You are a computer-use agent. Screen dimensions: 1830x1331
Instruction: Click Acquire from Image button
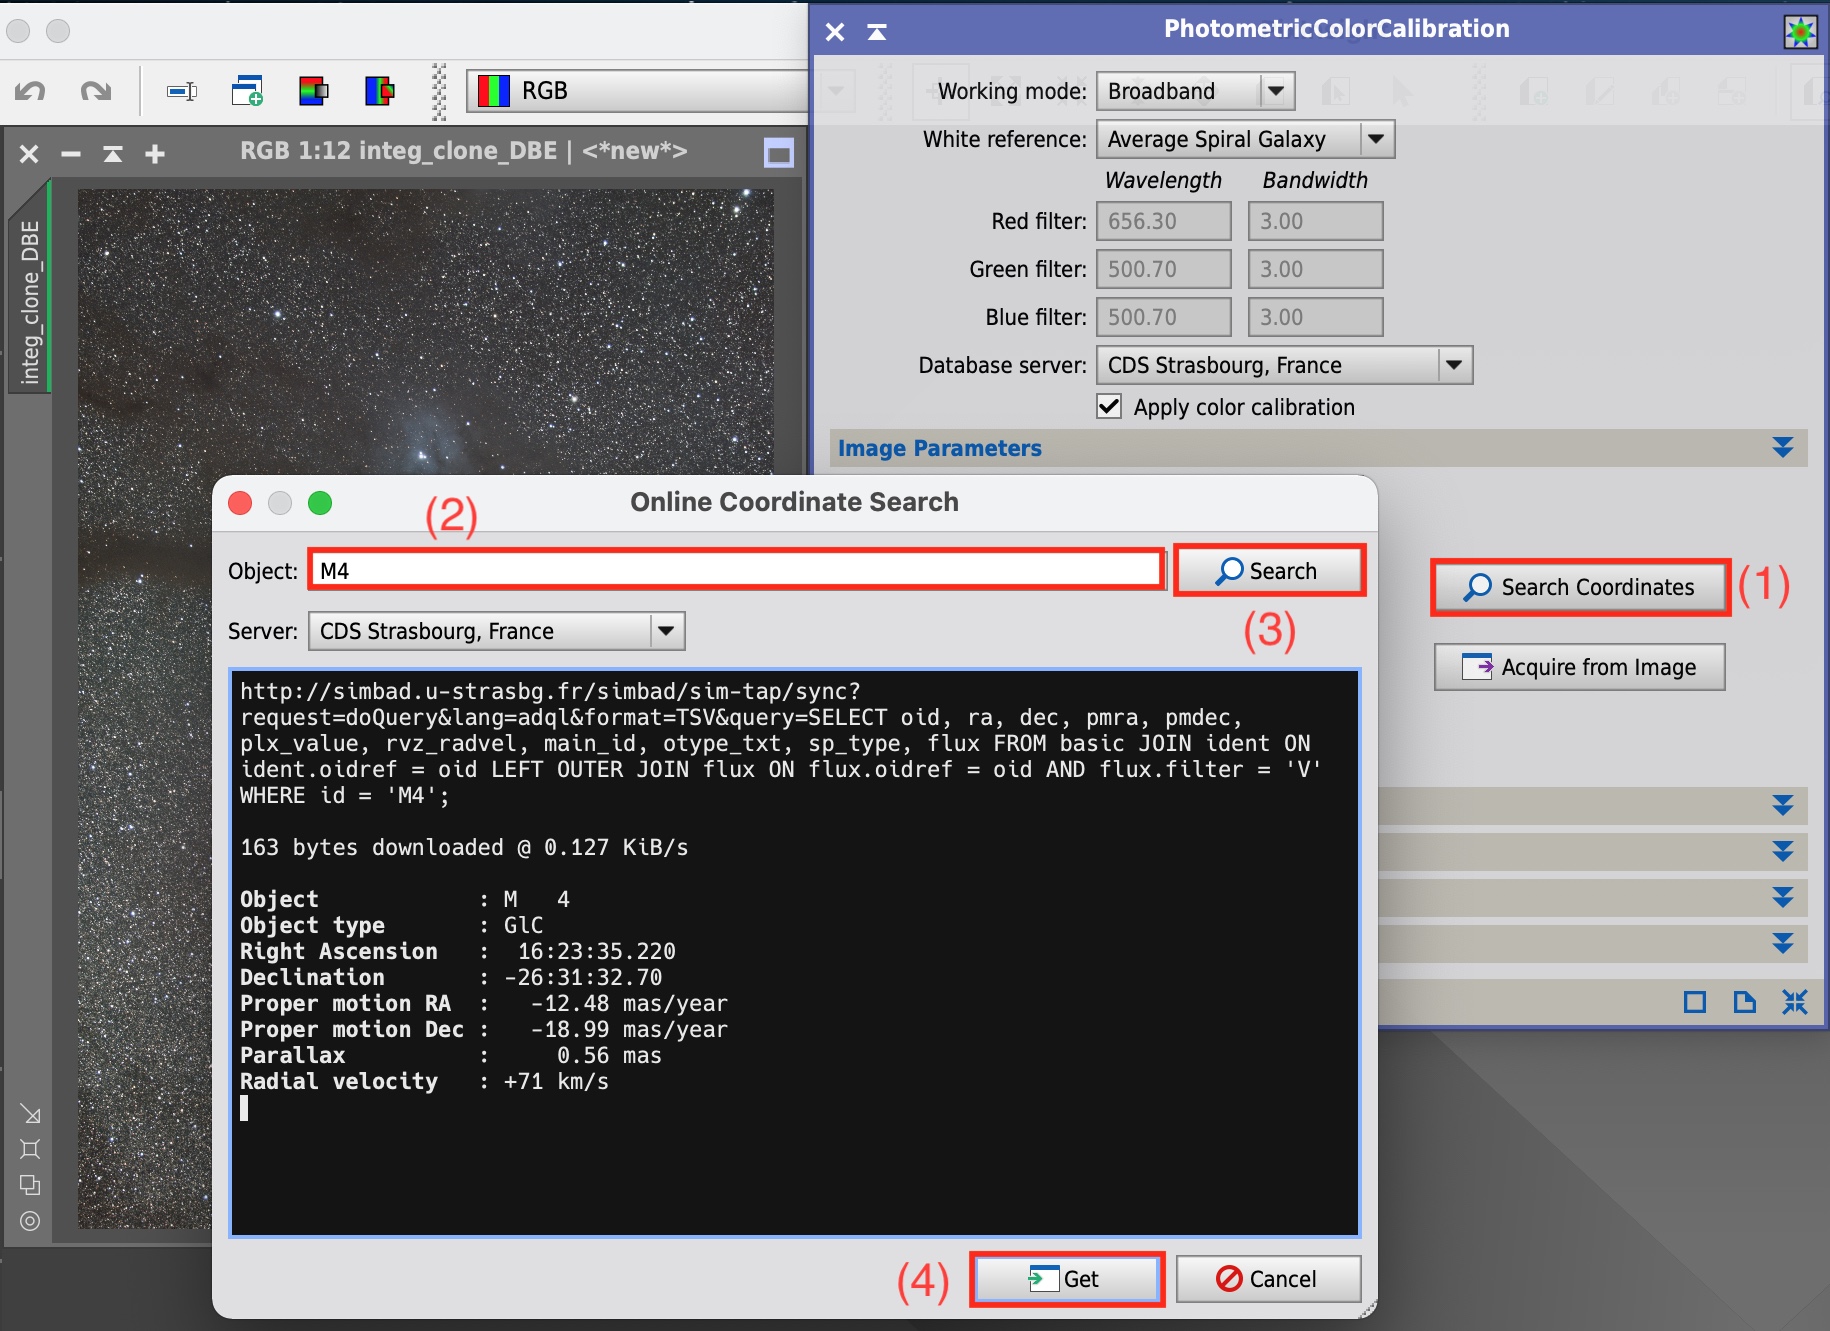click(1579, 667)
